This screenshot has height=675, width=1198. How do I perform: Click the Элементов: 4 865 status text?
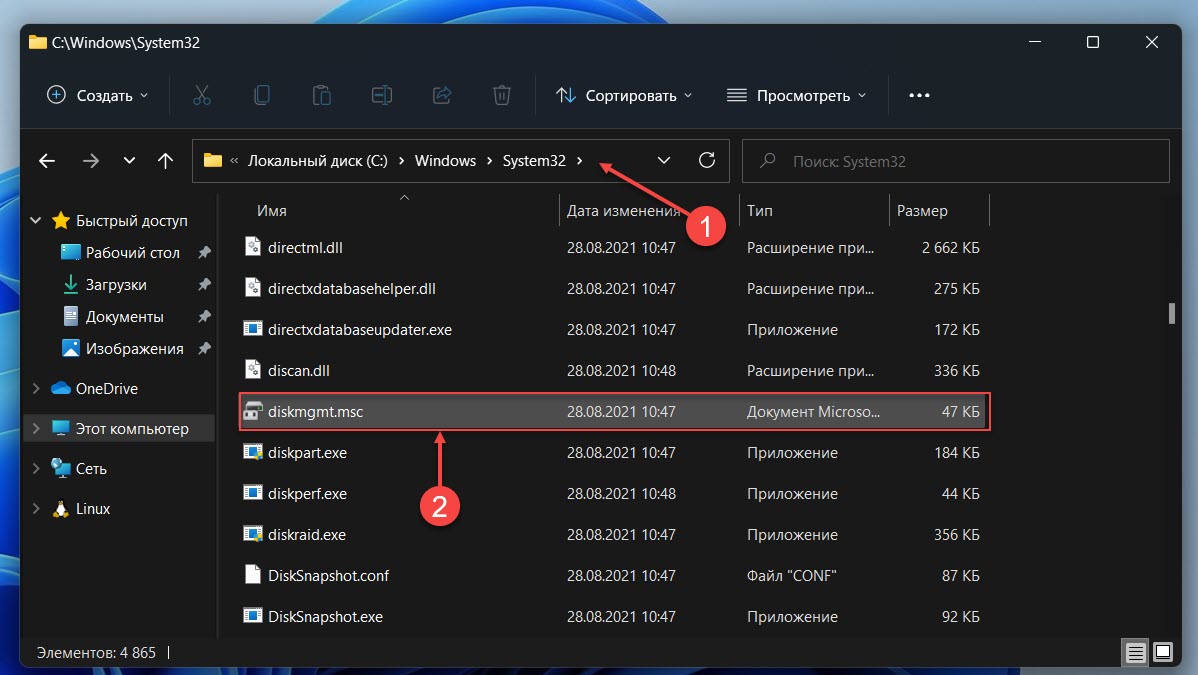point(96,653)
